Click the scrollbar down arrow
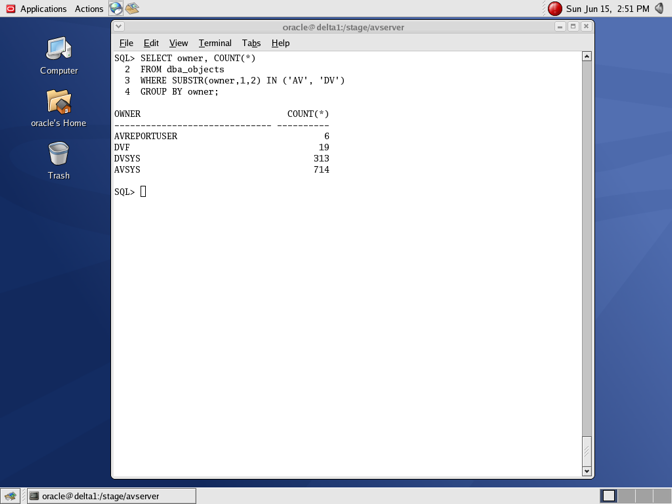 587,471
